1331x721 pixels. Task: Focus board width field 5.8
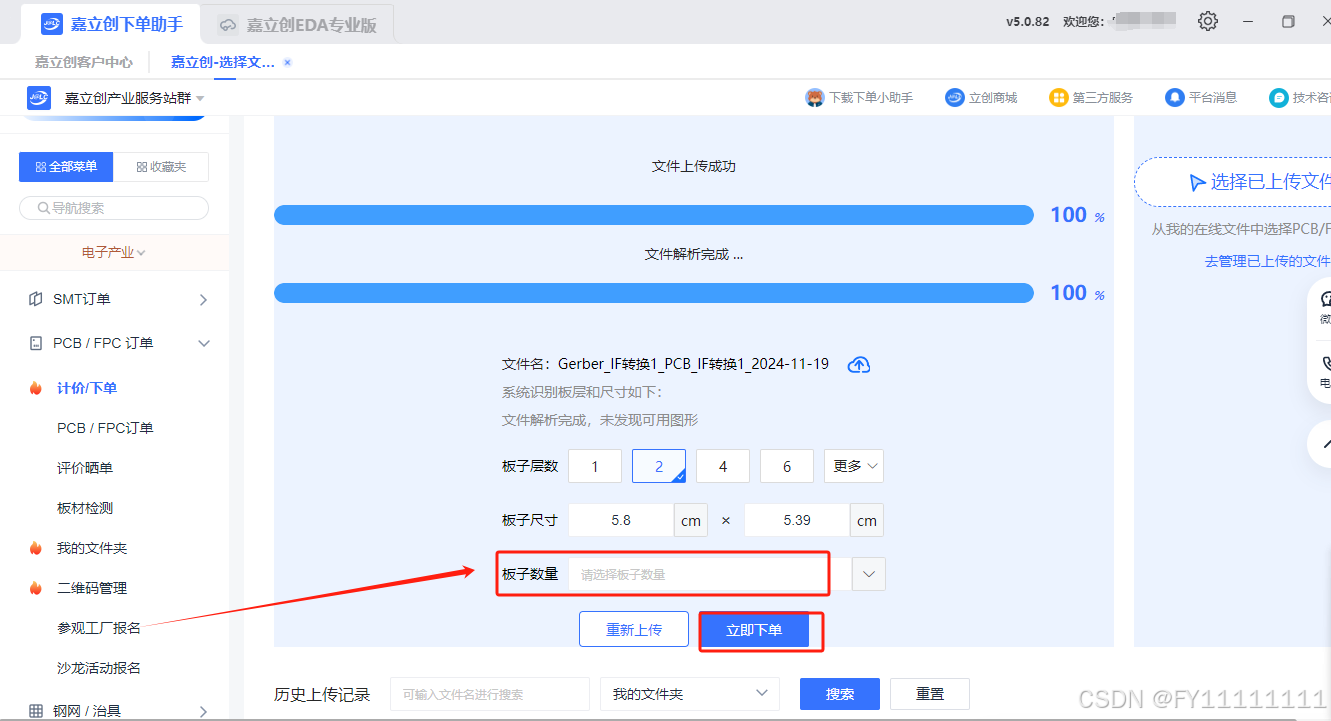point(621,520)
